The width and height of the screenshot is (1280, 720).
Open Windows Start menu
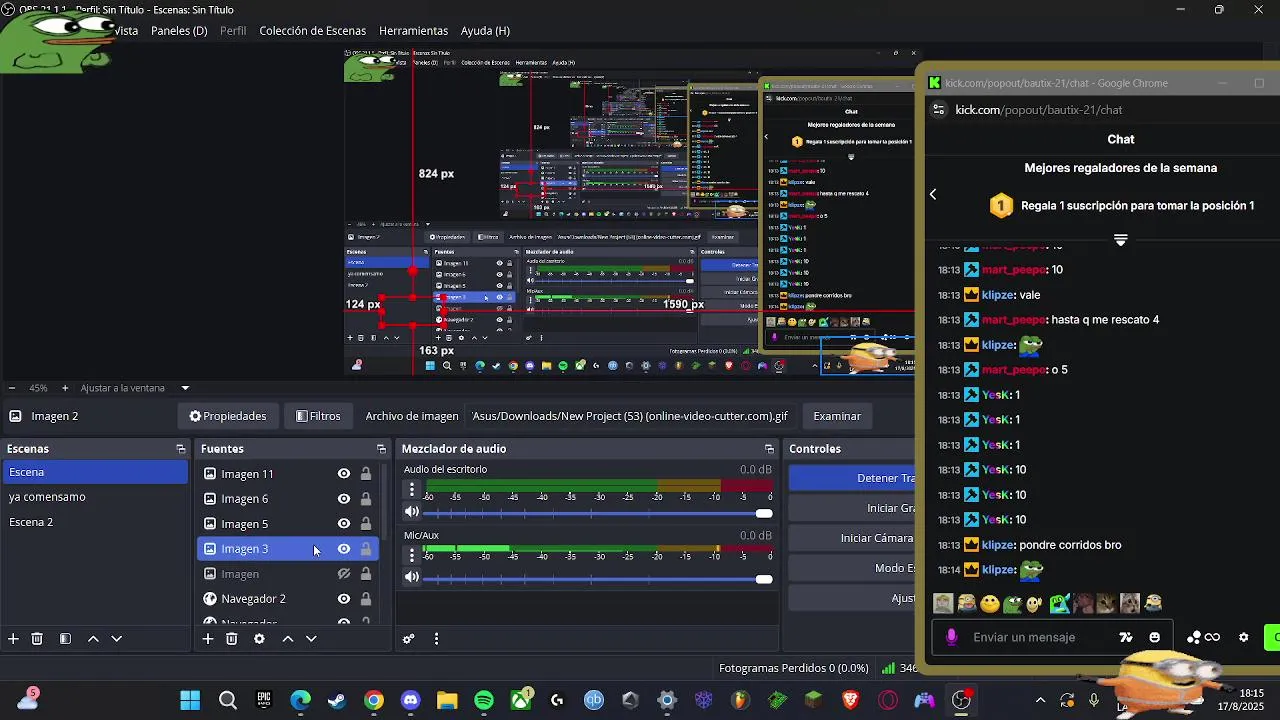click(190, 701)
